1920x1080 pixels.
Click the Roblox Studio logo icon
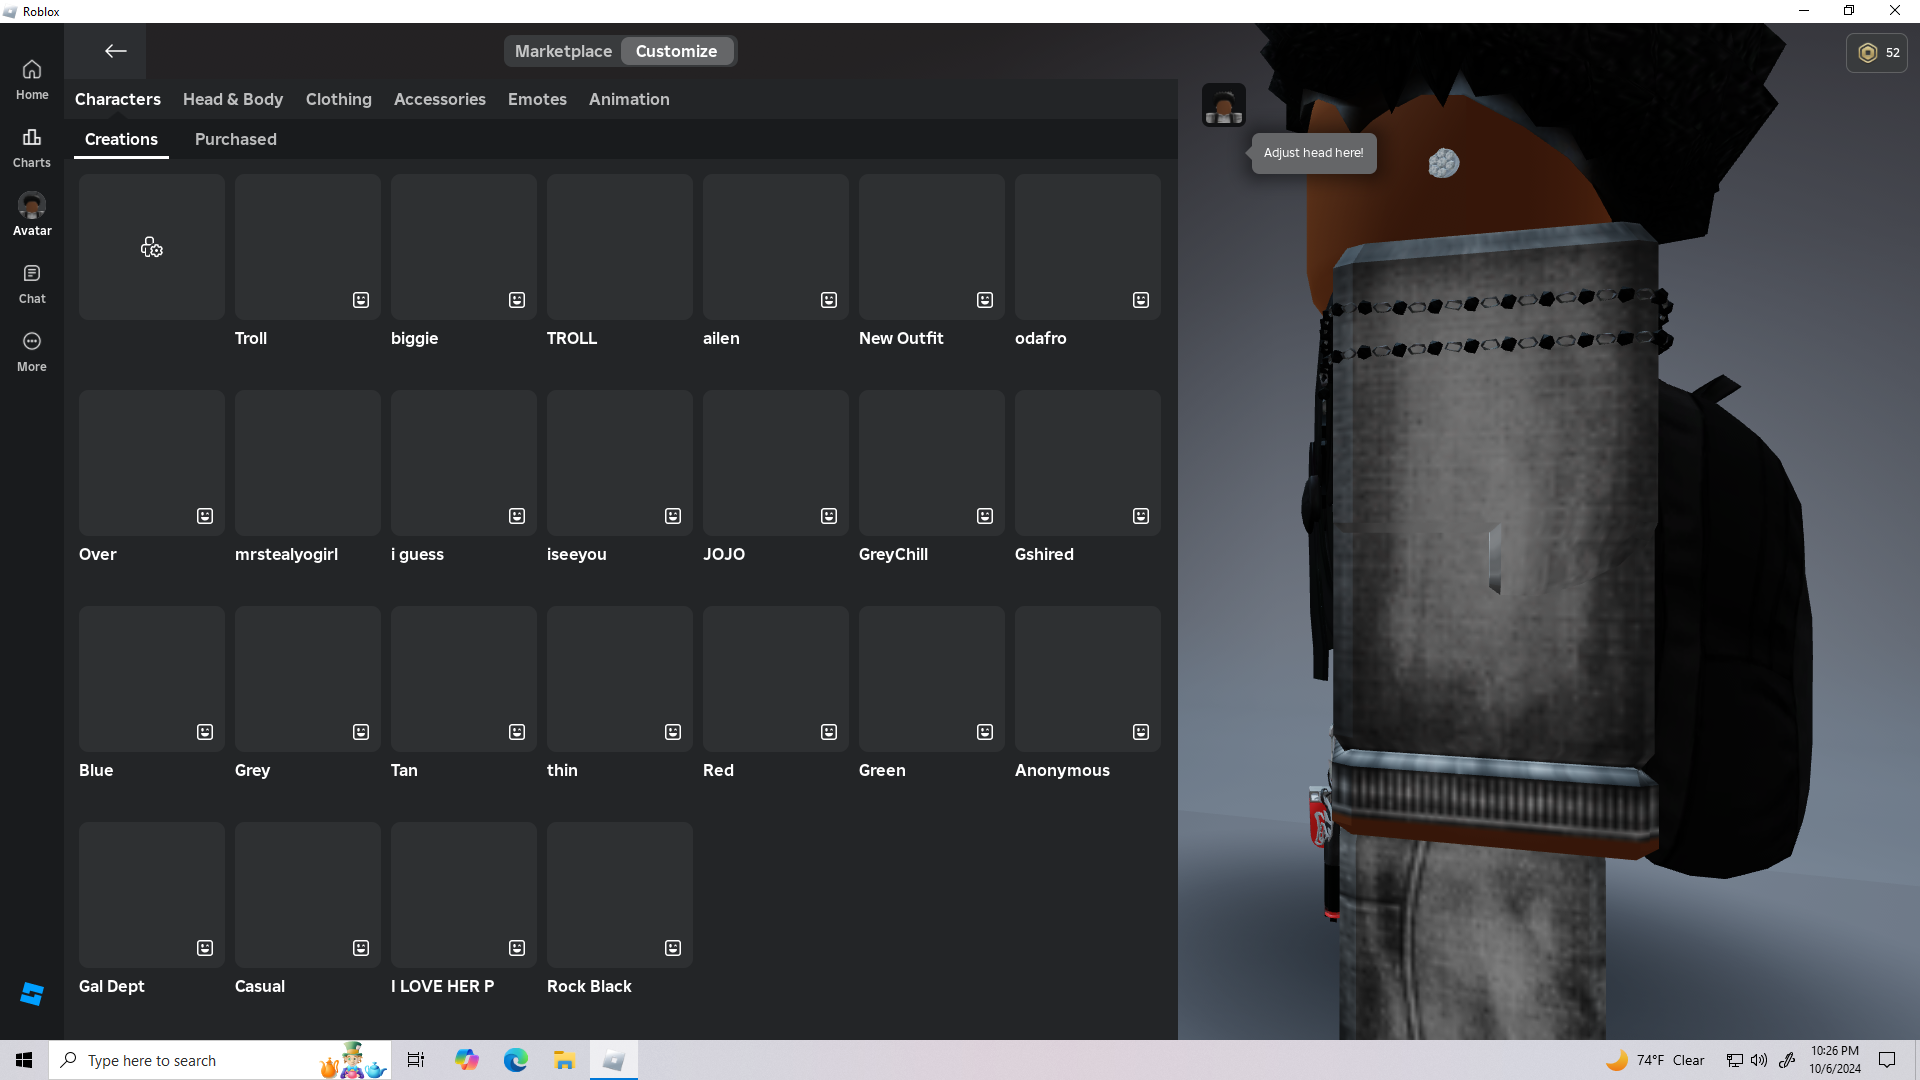tap(32, 993)
